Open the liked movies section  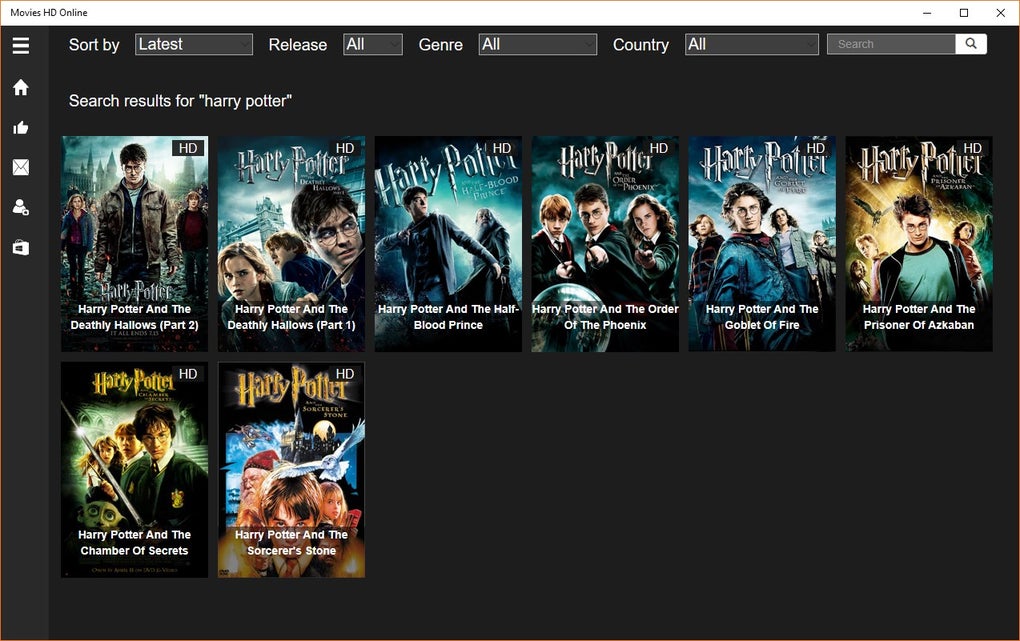[20, 127]
